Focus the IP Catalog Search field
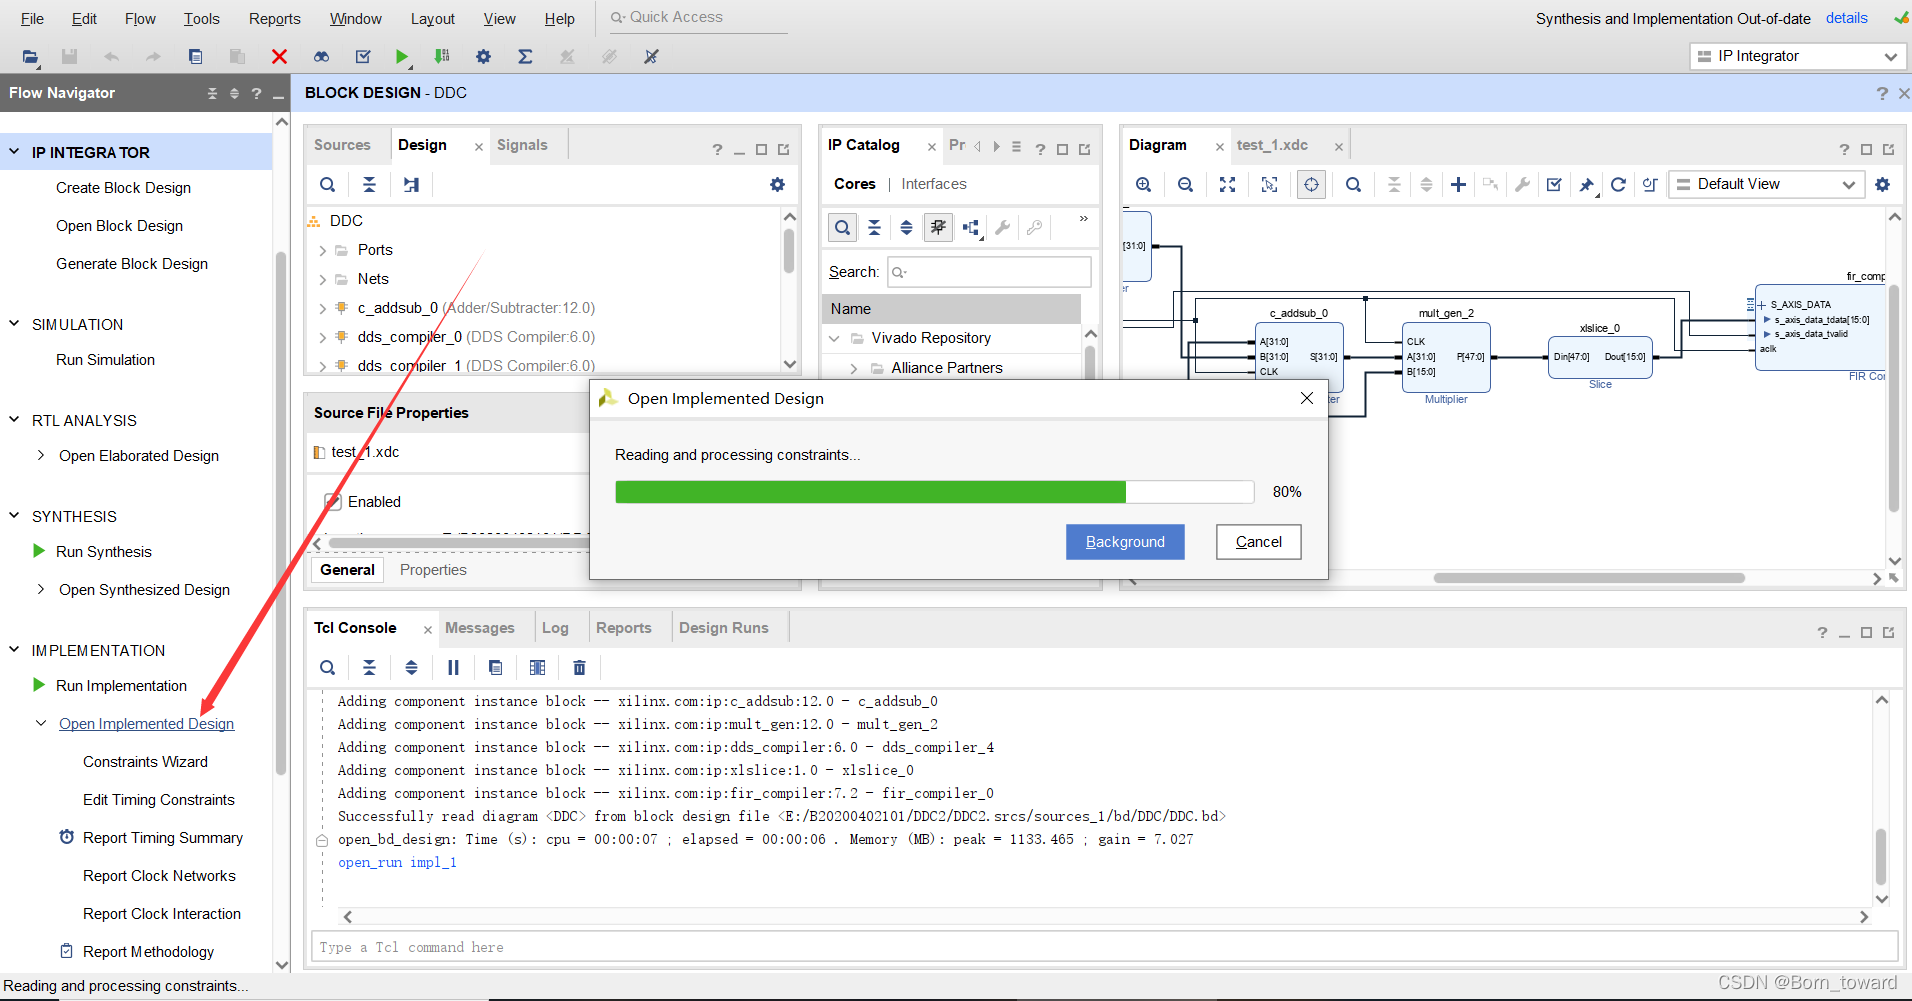The width and height of the screenshot is (1912, 1001). click(x=989, y=272)
